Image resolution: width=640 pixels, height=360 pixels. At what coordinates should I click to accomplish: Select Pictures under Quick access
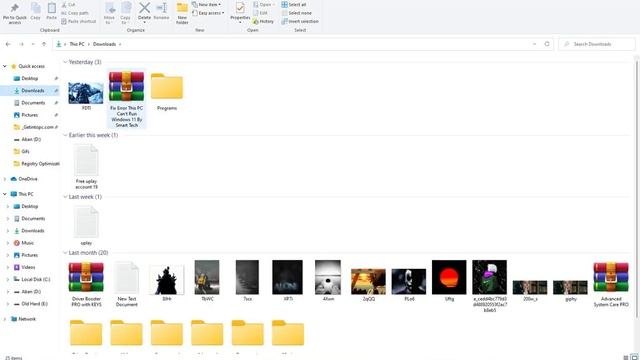coord(29,115)
